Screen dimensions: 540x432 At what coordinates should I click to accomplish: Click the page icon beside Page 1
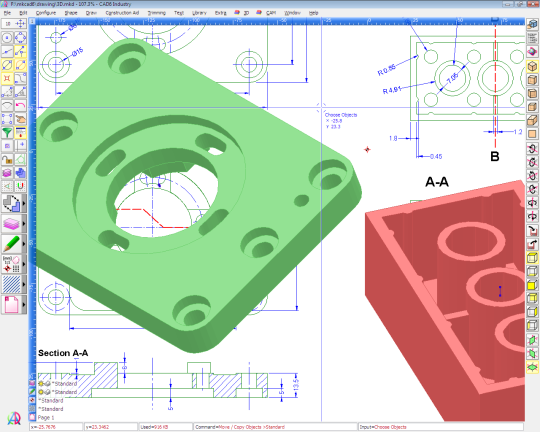coord(32,418)
